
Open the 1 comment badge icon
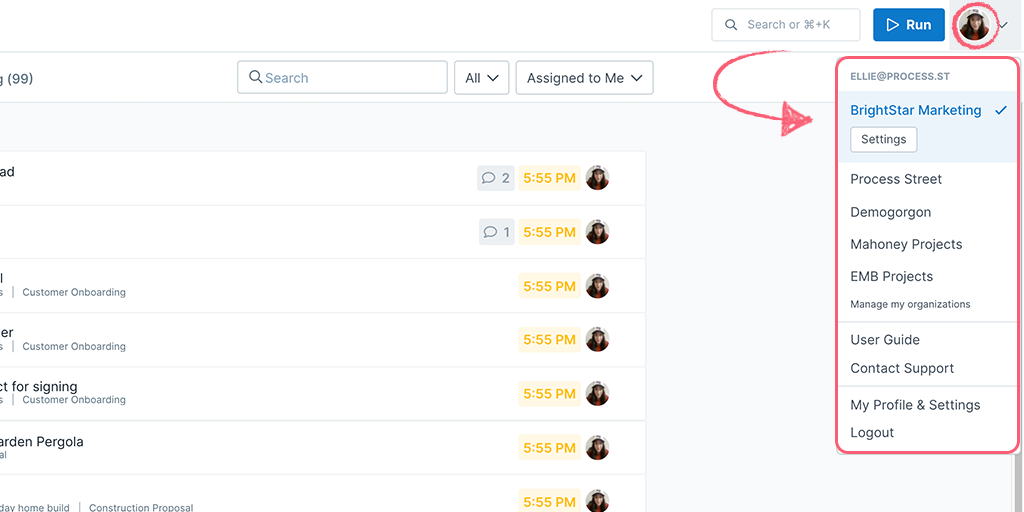click(496, 232)
